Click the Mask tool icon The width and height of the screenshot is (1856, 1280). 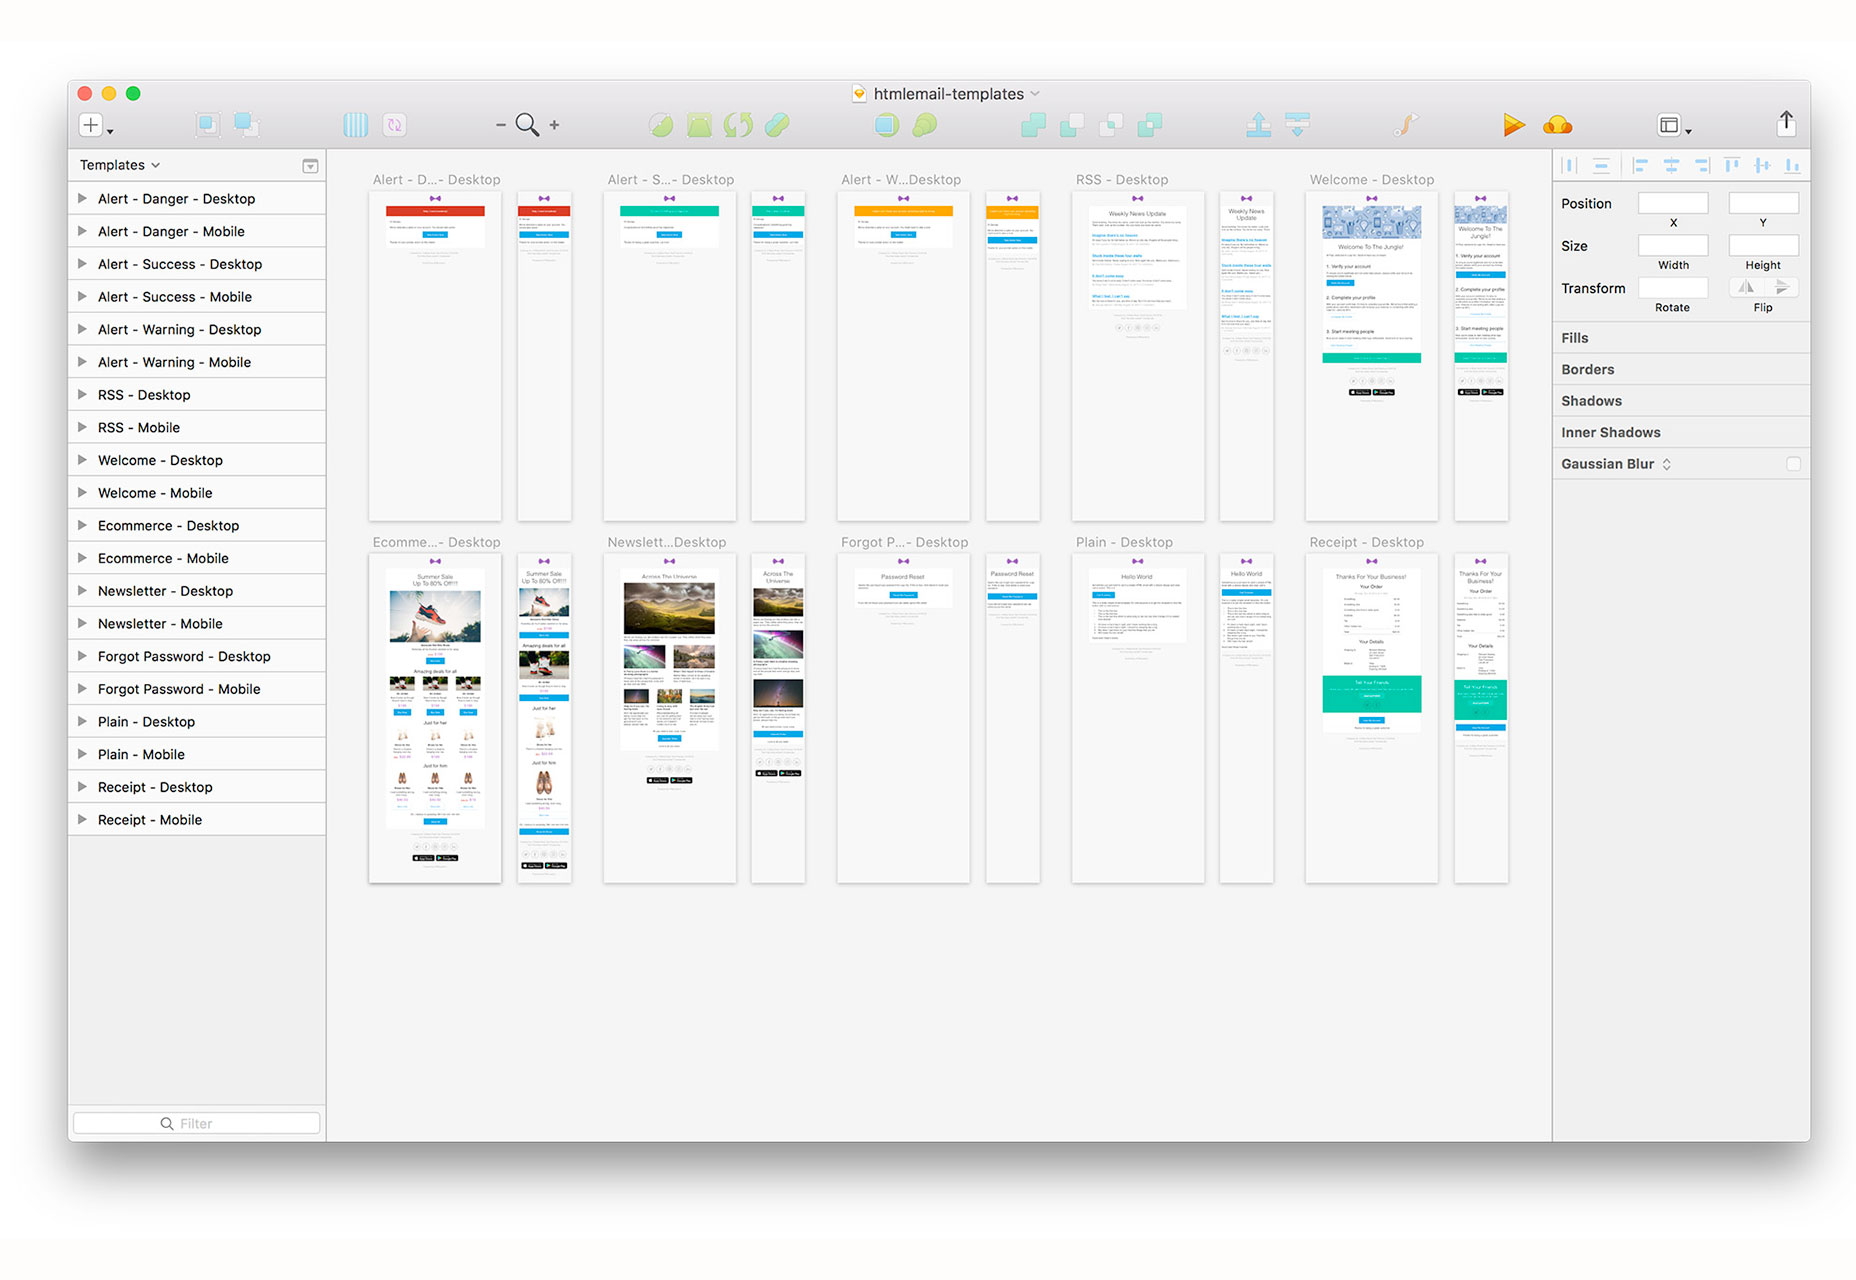pos(886,125)
